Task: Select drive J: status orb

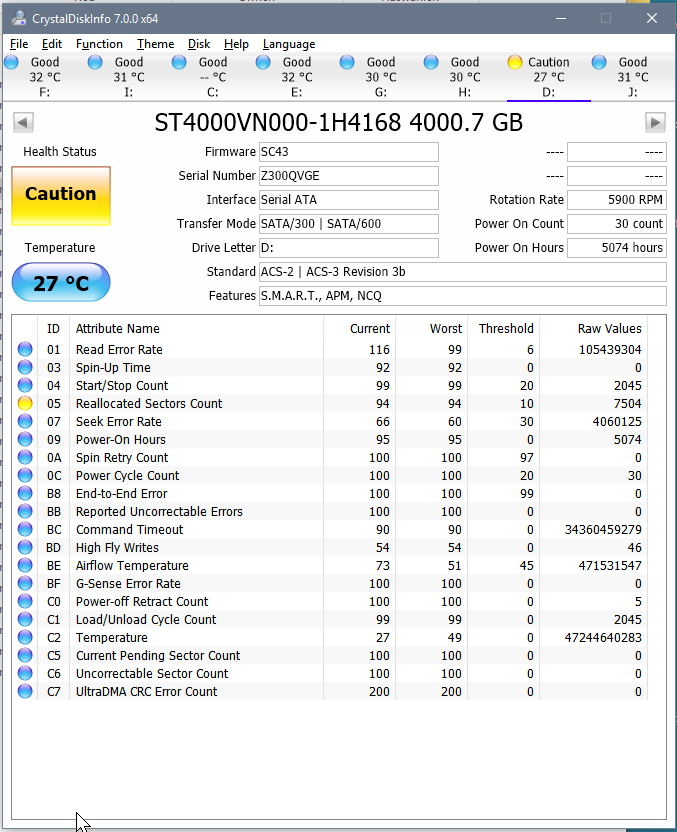Action: [x=599, y=62]
